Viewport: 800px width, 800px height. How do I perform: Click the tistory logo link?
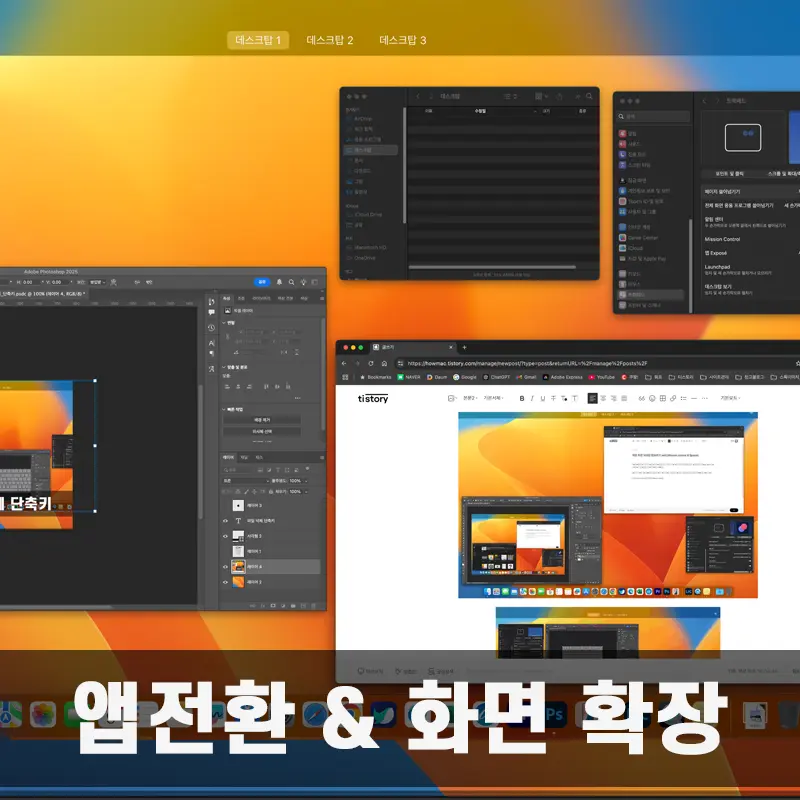pyautogui.click(x=373, y=398)
